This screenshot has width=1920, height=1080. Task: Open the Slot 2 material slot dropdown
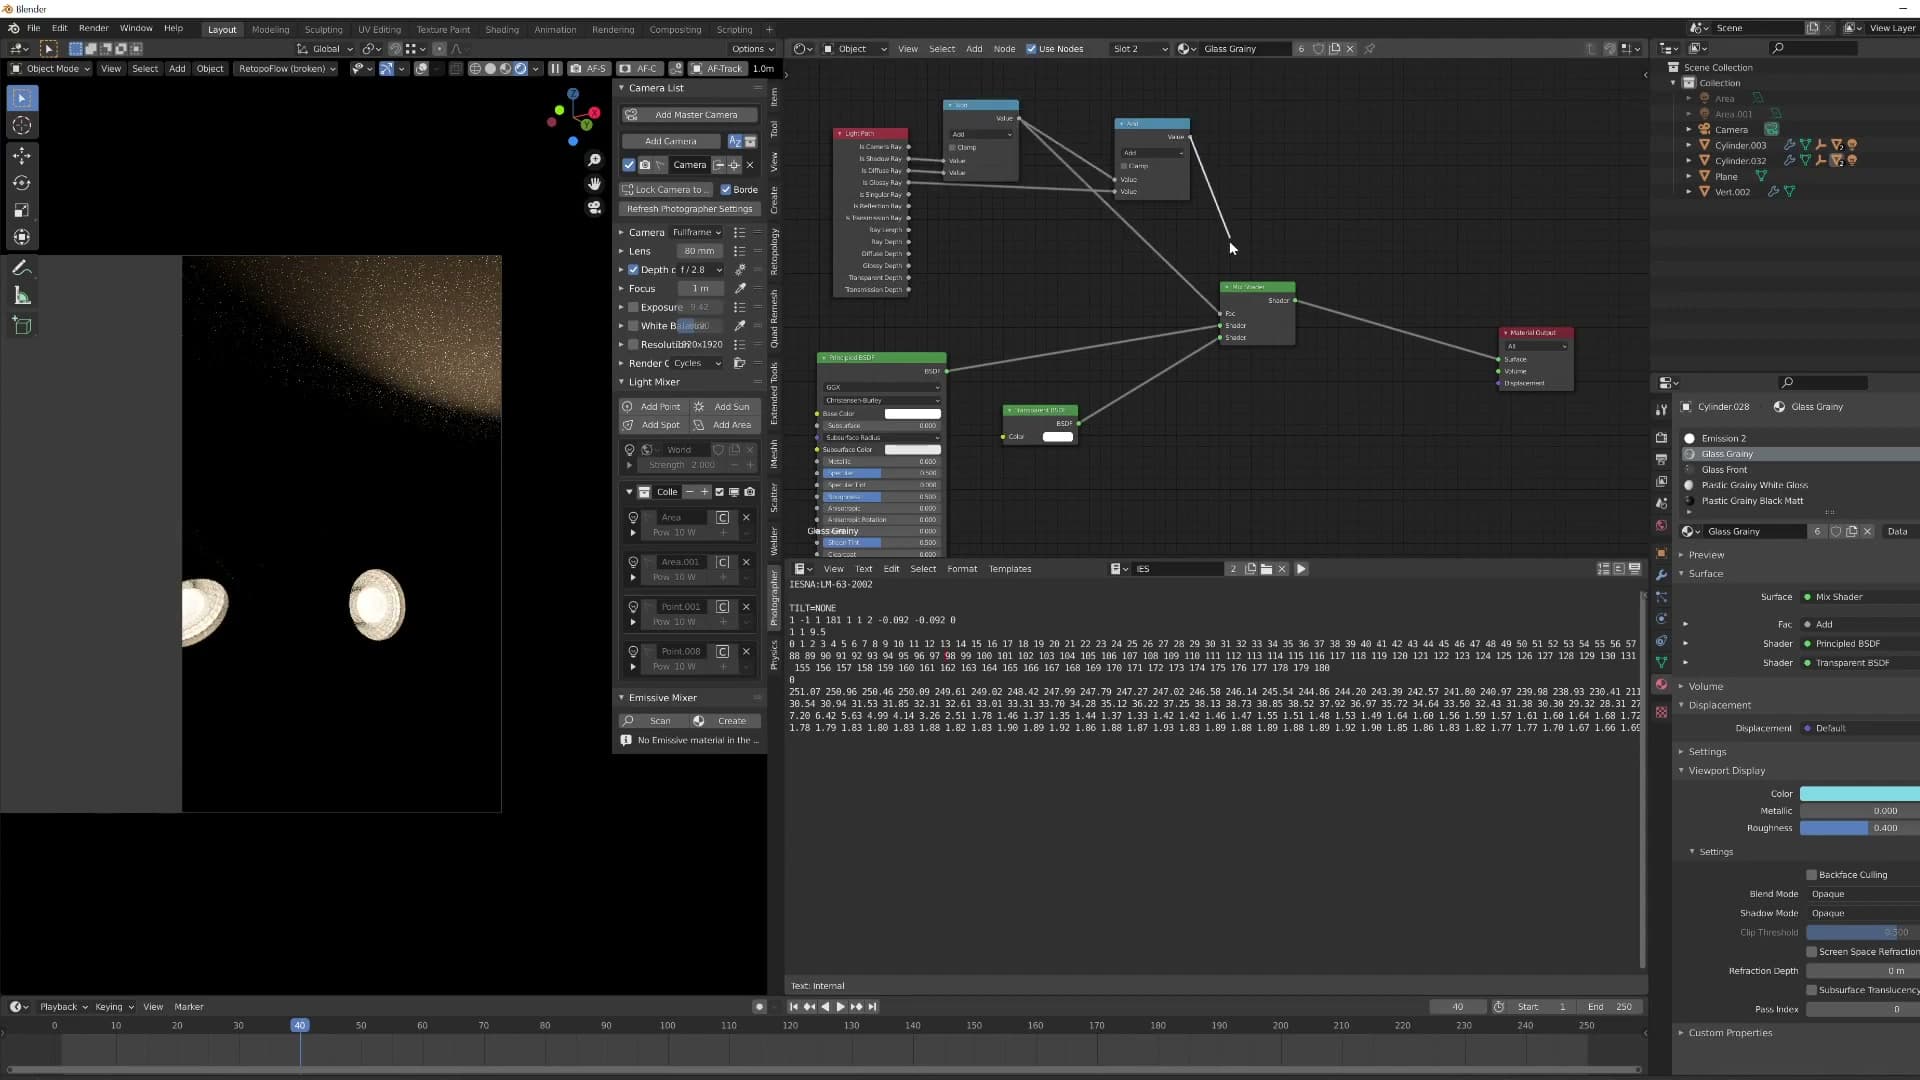point(1139,49)
